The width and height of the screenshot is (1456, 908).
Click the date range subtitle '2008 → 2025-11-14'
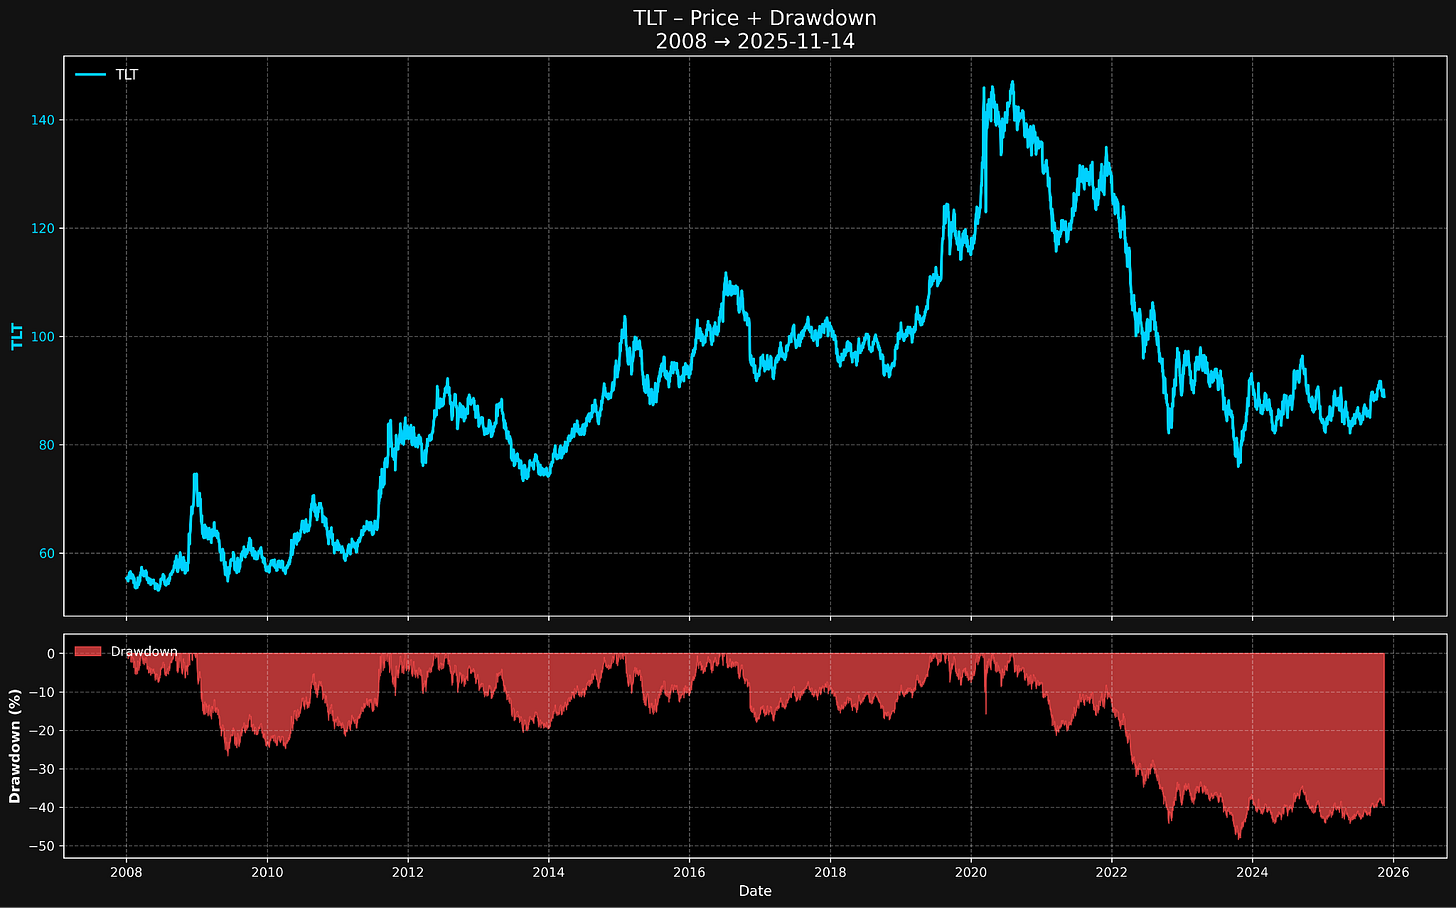pyautogui.click(x=755, y=42)
